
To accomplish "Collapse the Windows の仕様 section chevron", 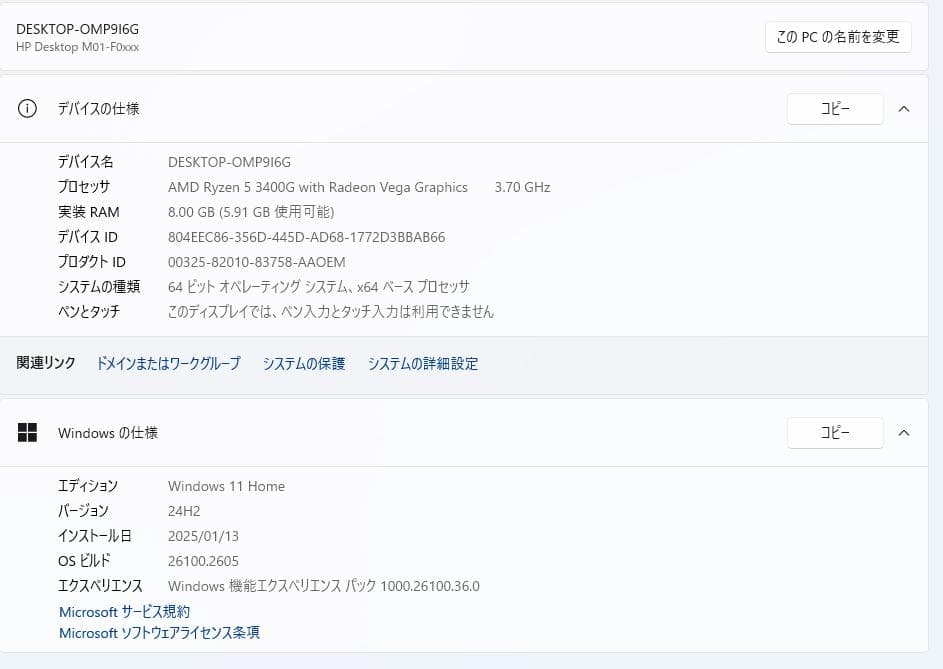I will (x=905, y=433).
